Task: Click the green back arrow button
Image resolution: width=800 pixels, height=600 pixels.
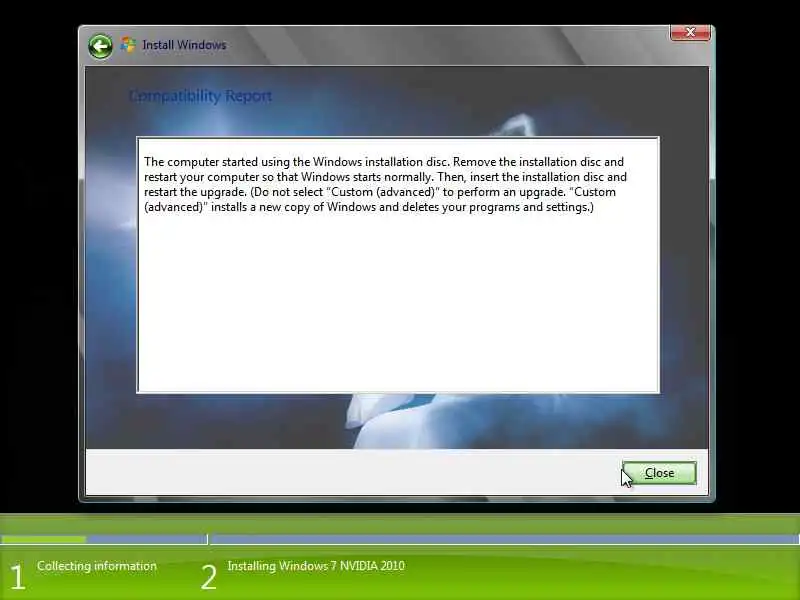Action: [100, 46]
